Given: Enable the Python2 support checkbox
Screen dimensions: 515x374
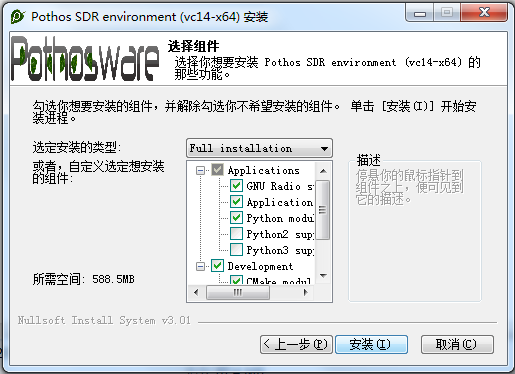Looking at the screenshot, I should [x=236, y=234].
